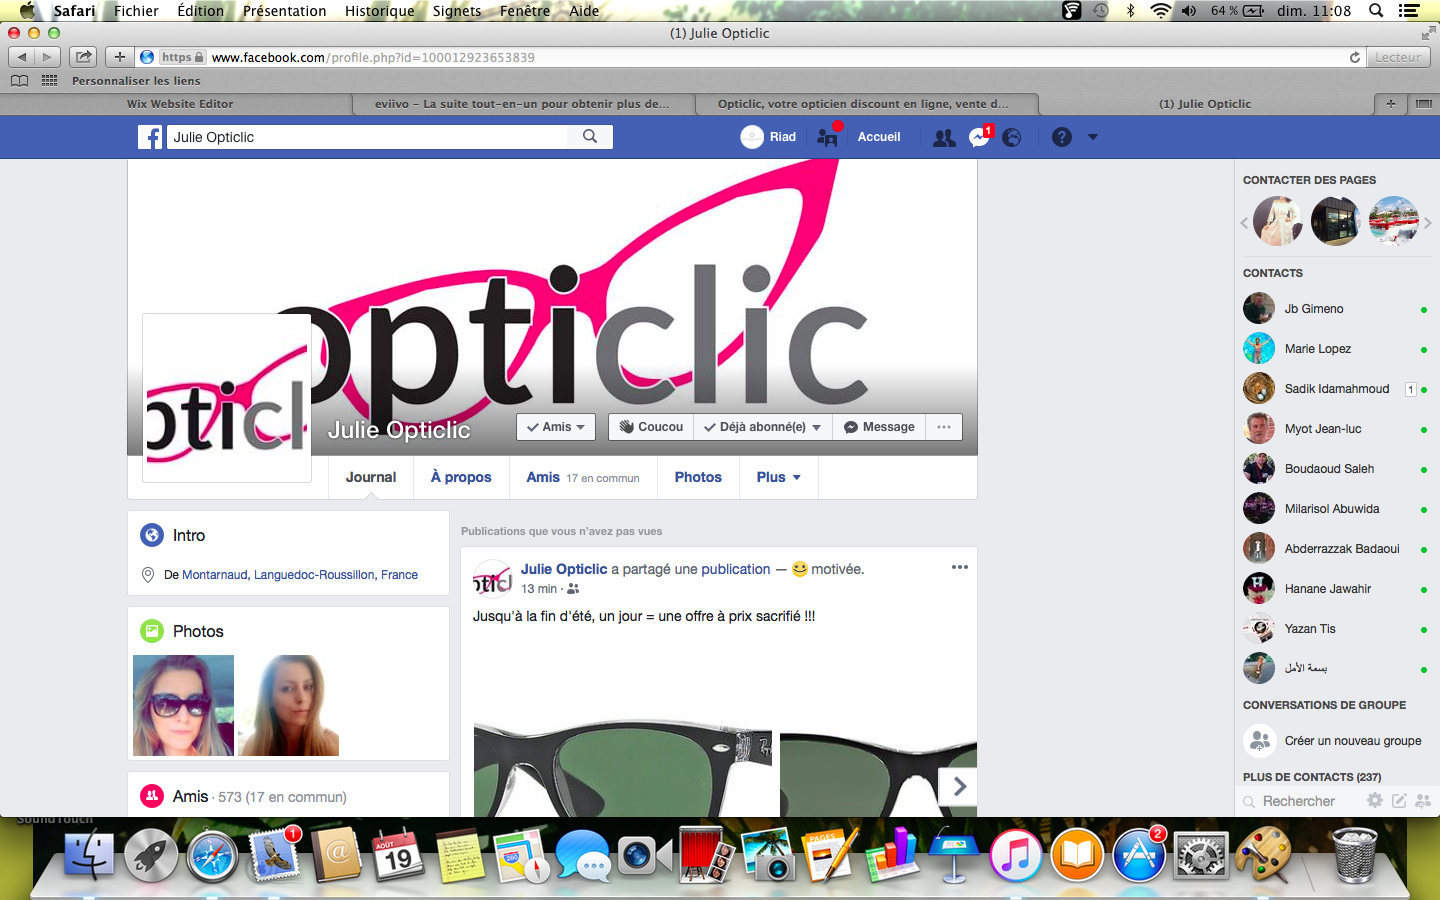
Task: Open the Messenger messages icon
Action: pos(979,137)
